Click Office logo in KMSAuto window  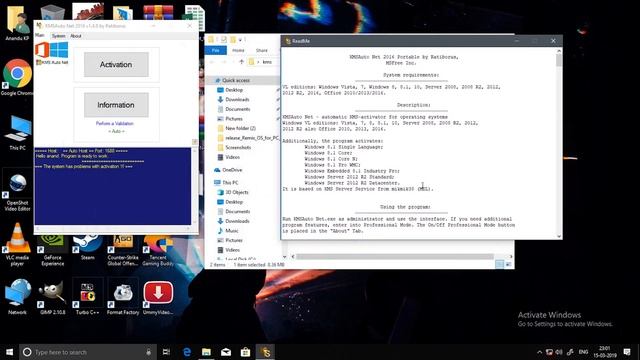[x=42, y=50]
